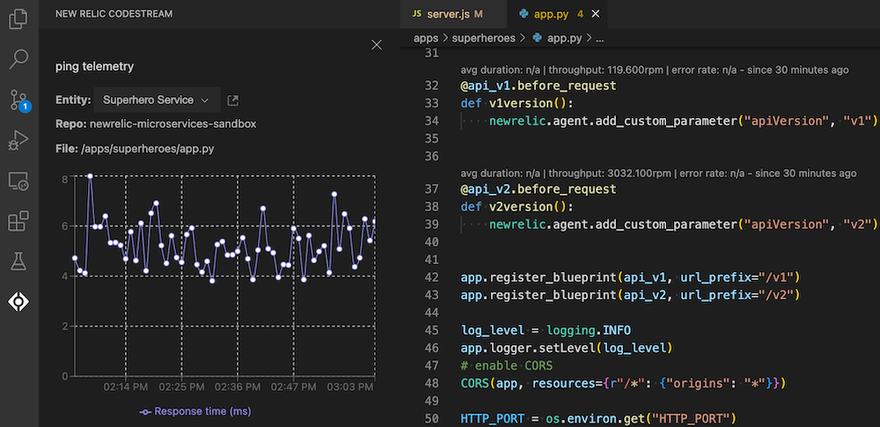
Task: Close the ping telemetry panel
Action: coord(376,45)
